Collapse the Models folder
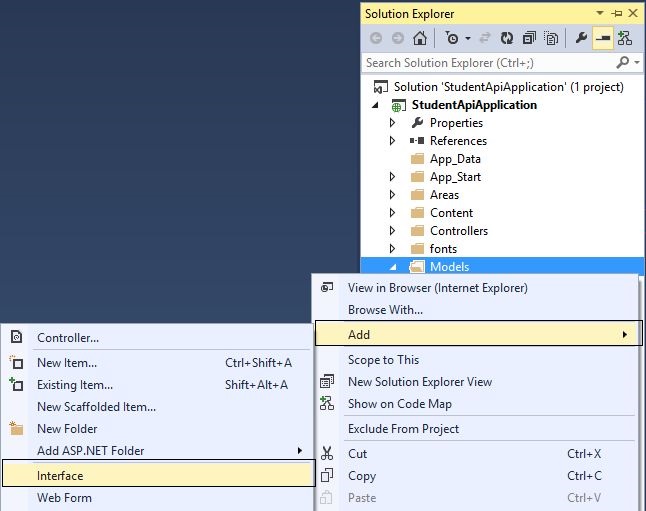The height and width of the screenshot is (511, 646). click(x=393, y=267)
